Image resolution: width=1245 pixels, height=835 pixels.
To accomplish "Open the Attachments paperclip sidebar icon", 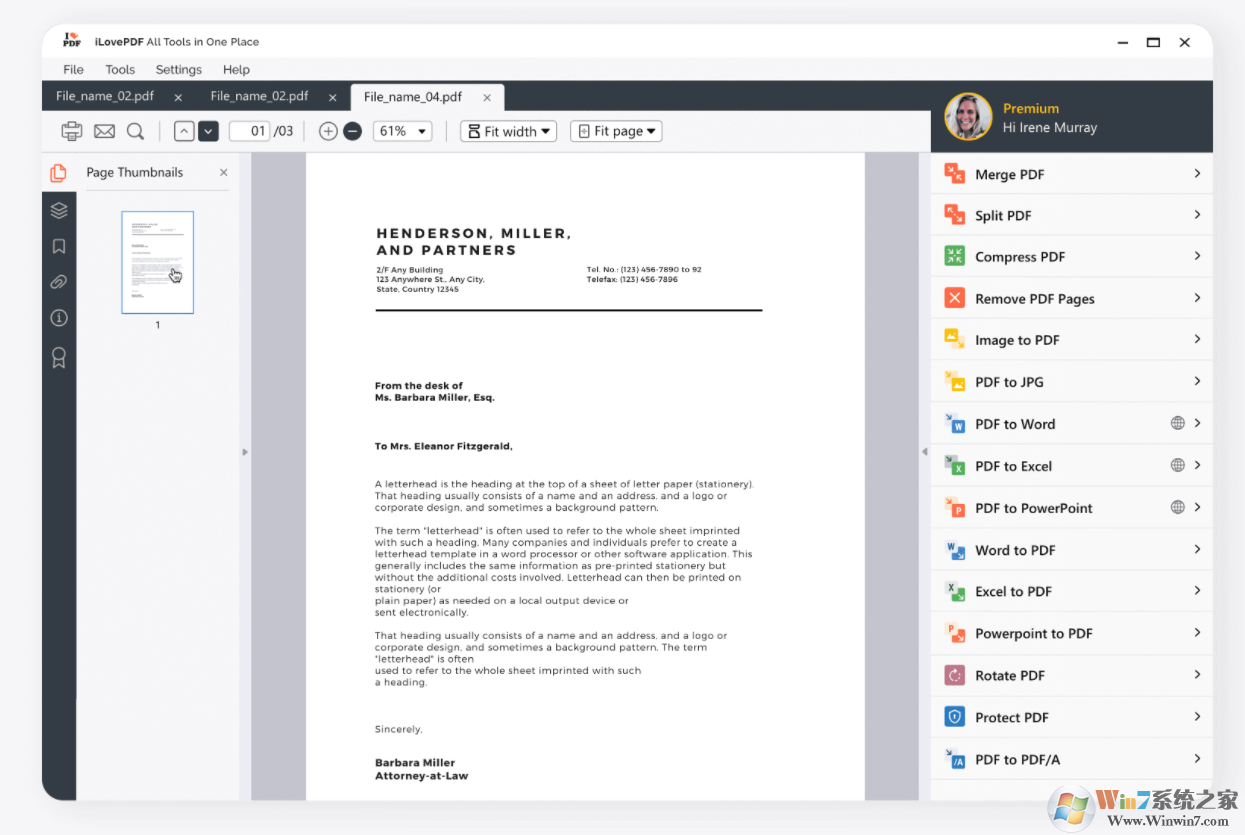I will tap(59, 282).
